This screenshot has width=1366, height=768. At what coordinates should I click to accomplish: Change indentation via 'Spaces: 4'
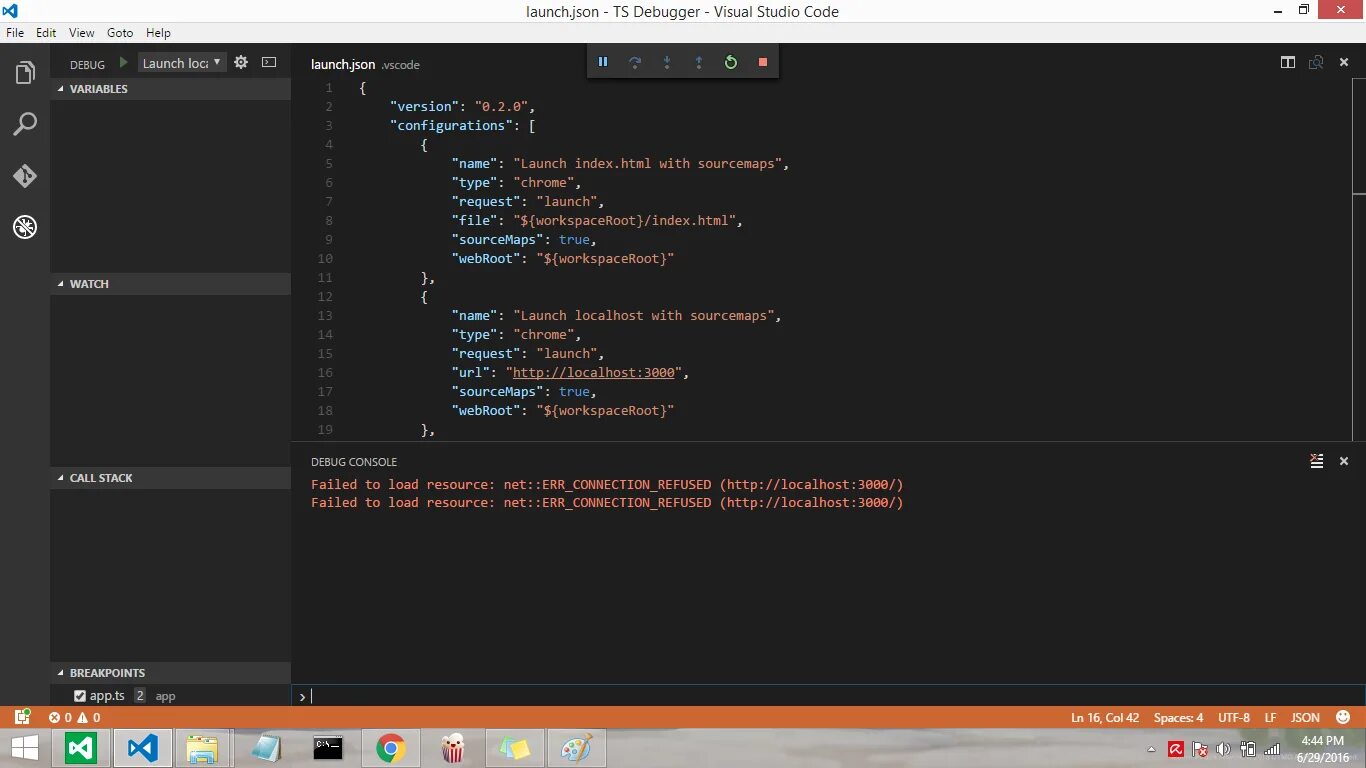pyautogui.click(x=1179, y=717)
